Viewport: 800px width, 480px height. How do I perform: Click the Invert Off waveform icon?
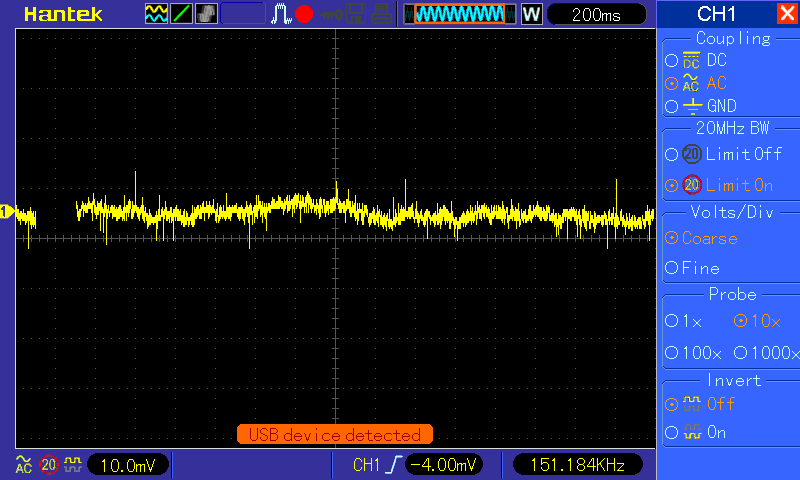692,403
